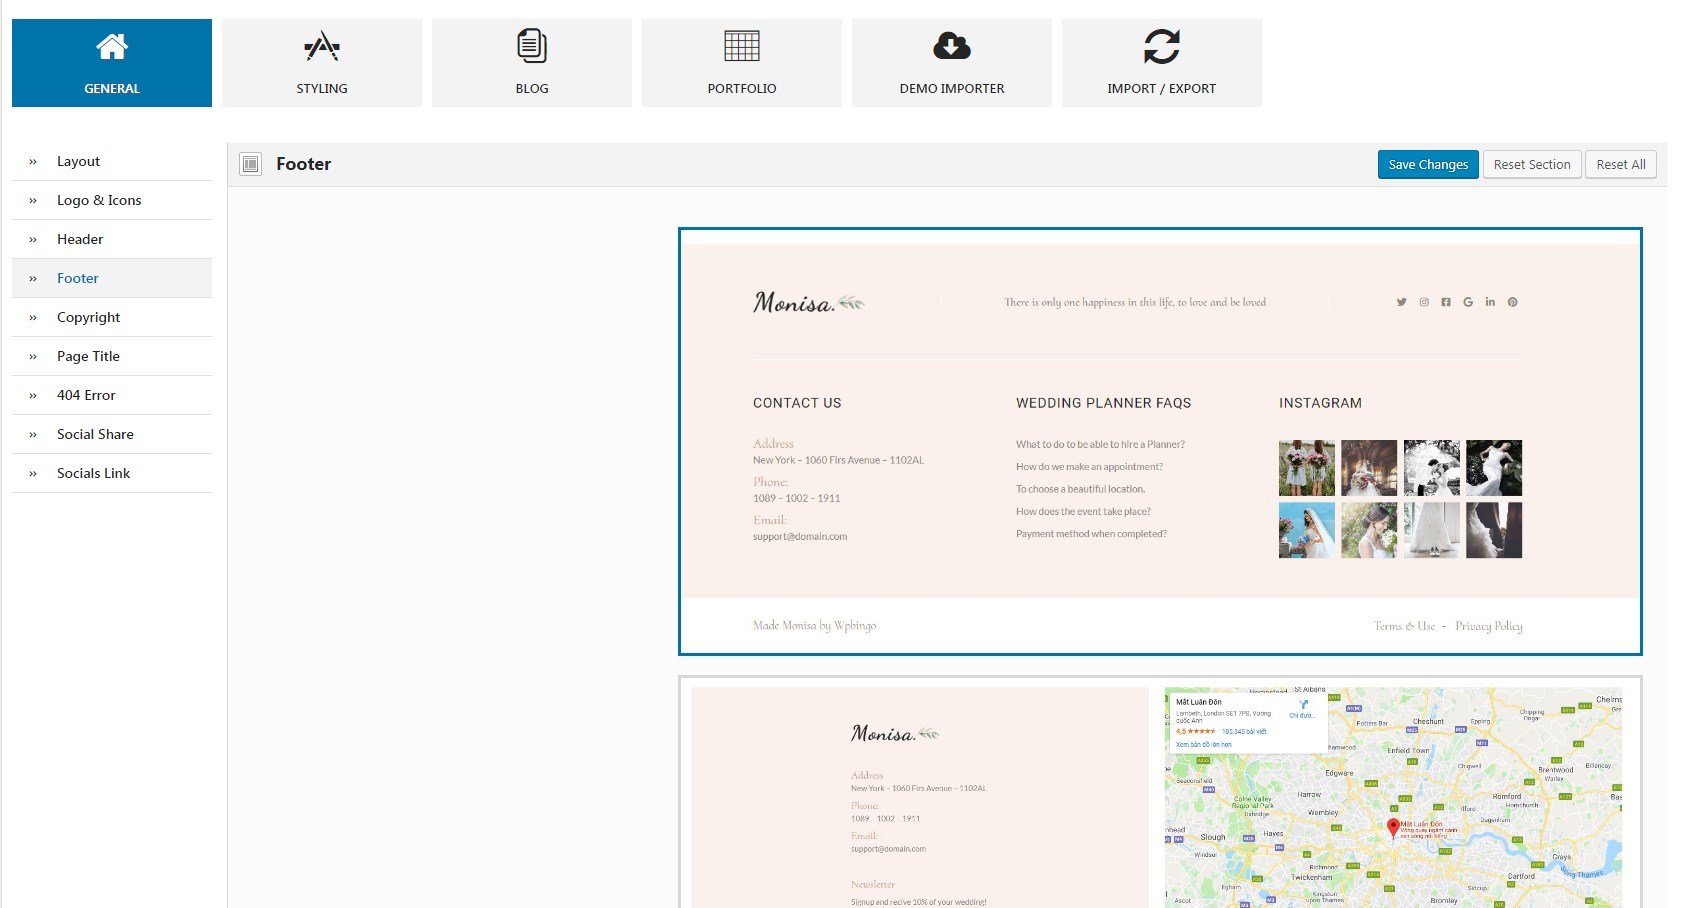1696x908 pixels.
Task: Open the General tab with the home icon
Action: point(112,63)
